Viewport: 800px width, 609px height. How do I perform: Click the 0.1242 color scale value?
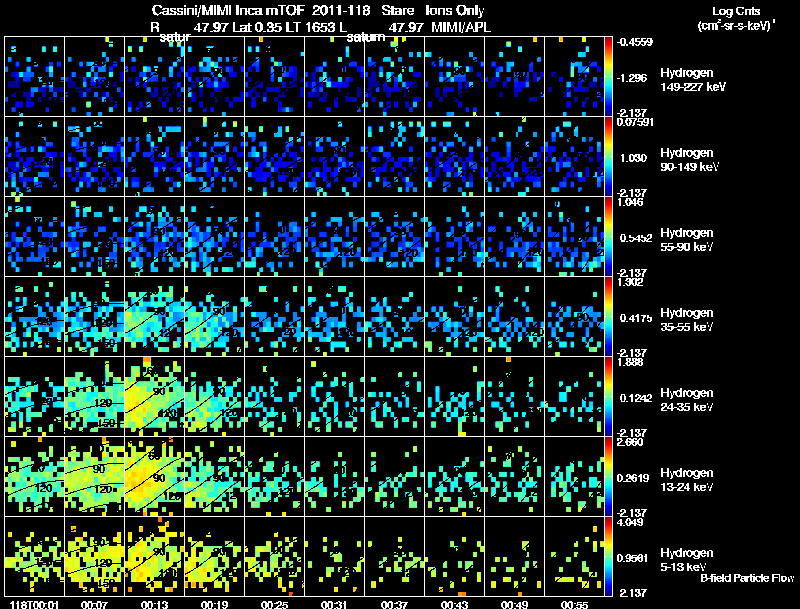coord(636,398)
